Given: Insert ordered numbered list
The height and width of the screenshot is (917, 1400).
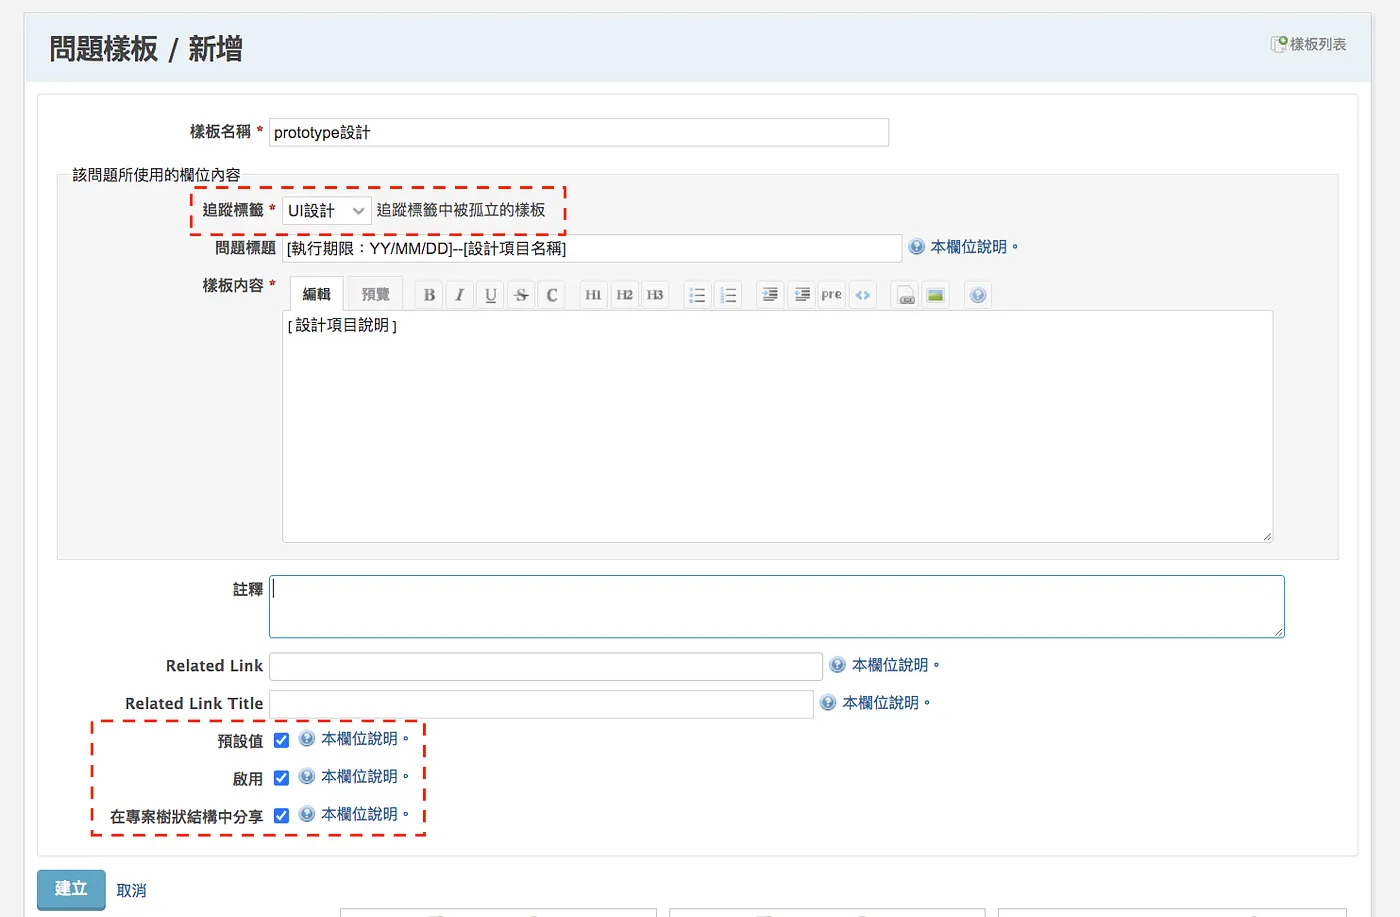Looking at the screenshot, I should (729, 295).
